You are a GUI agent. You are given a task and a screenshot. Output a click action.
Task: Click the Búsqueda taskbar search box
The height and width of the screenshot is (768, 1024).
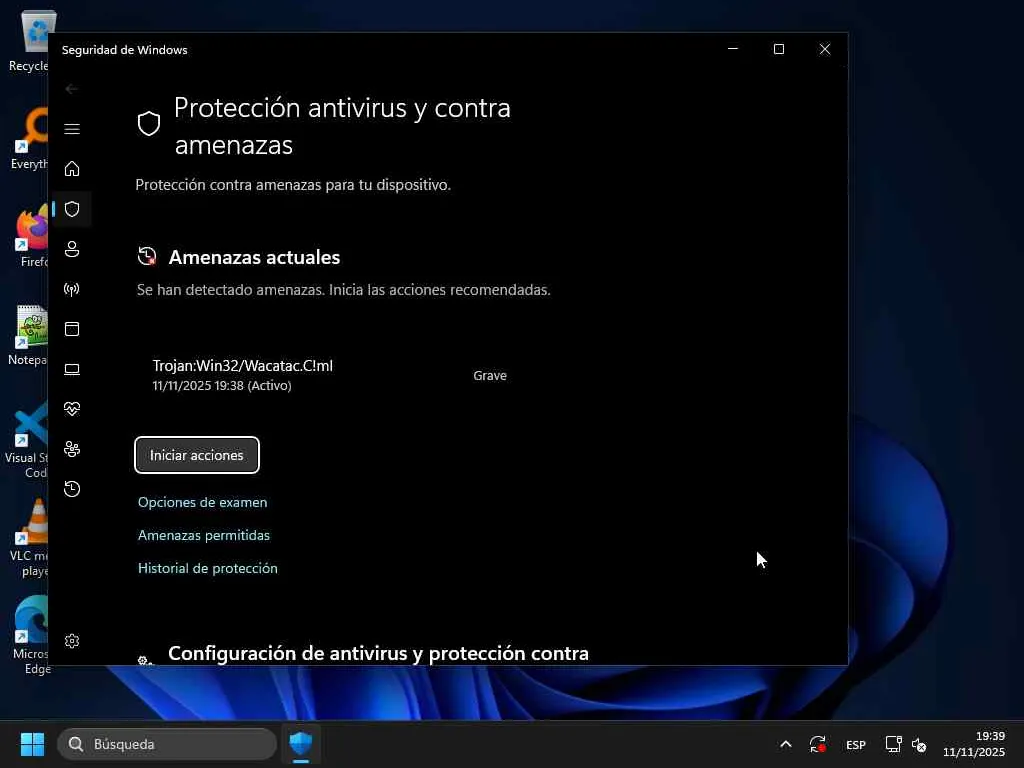pyautogui.click(x=167, y=744)
